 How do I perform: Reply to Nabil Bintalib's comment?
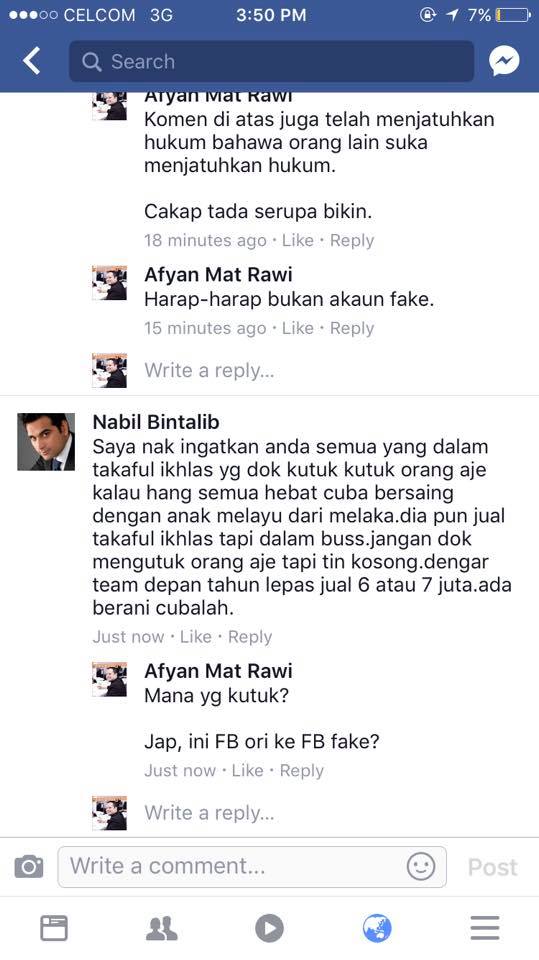point(250,637)
